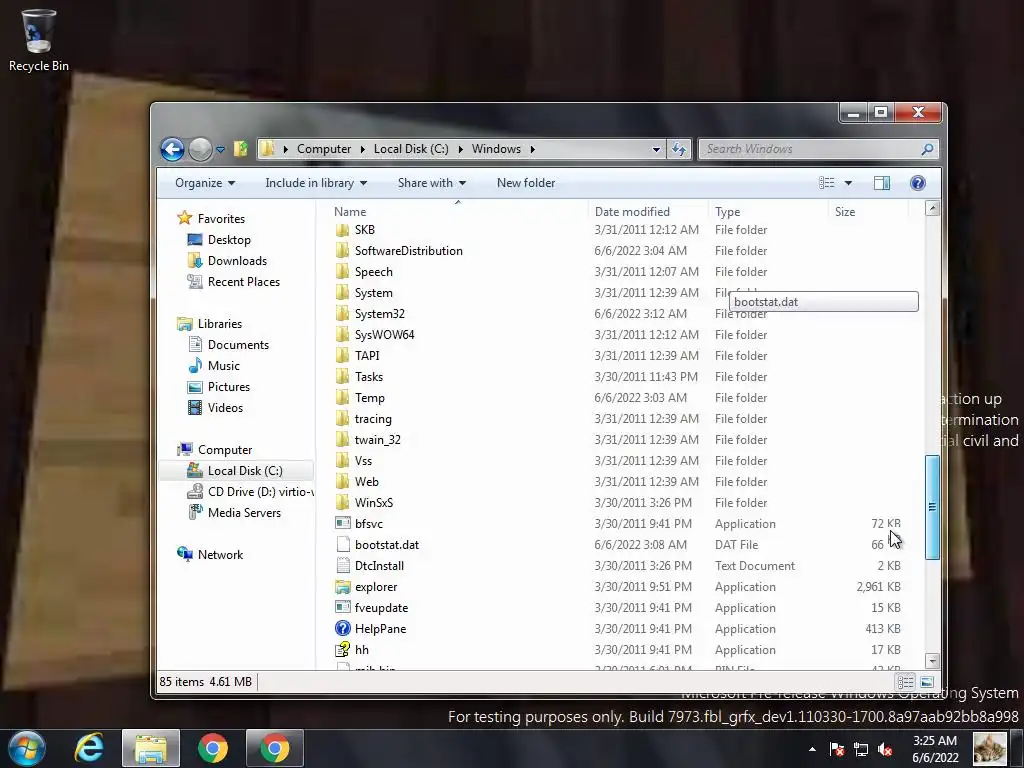Open the Organize menu
This screenshot has width=1024, height=768.
(x=205, y=183)
